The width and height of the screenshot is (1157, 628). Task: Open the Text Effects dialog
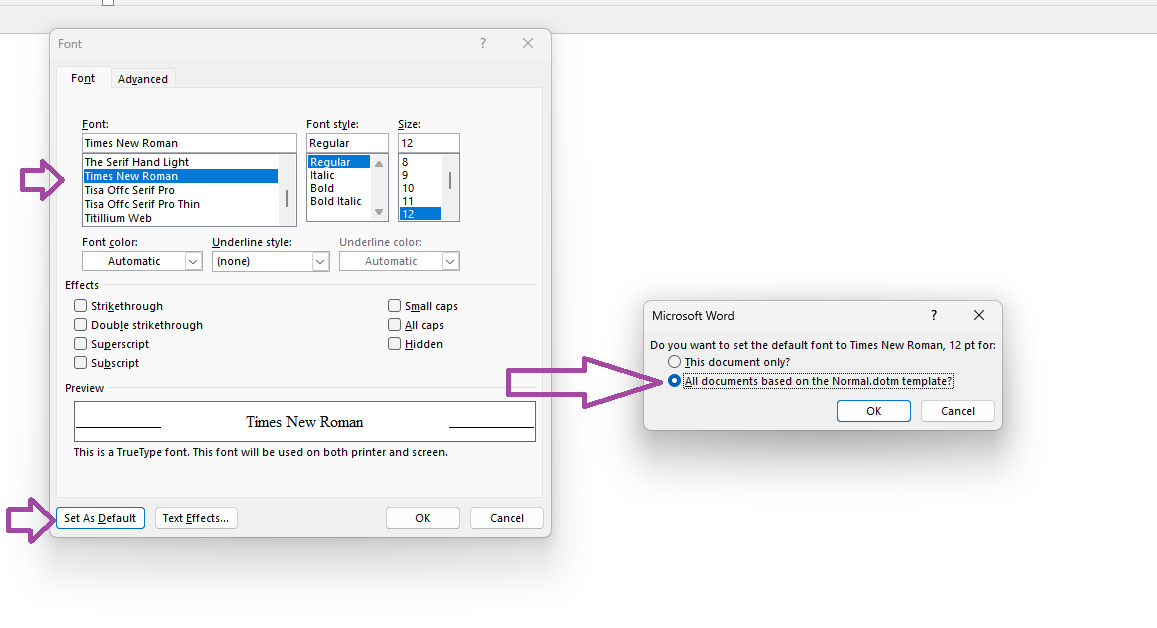click(x=196, y=518)
